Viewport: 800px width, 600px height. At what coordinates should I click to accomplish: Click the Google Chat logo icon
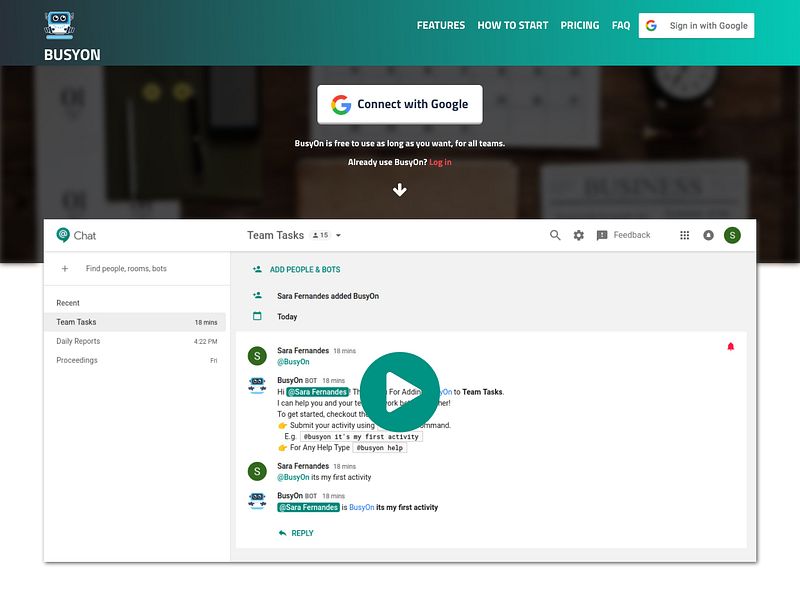63,235
